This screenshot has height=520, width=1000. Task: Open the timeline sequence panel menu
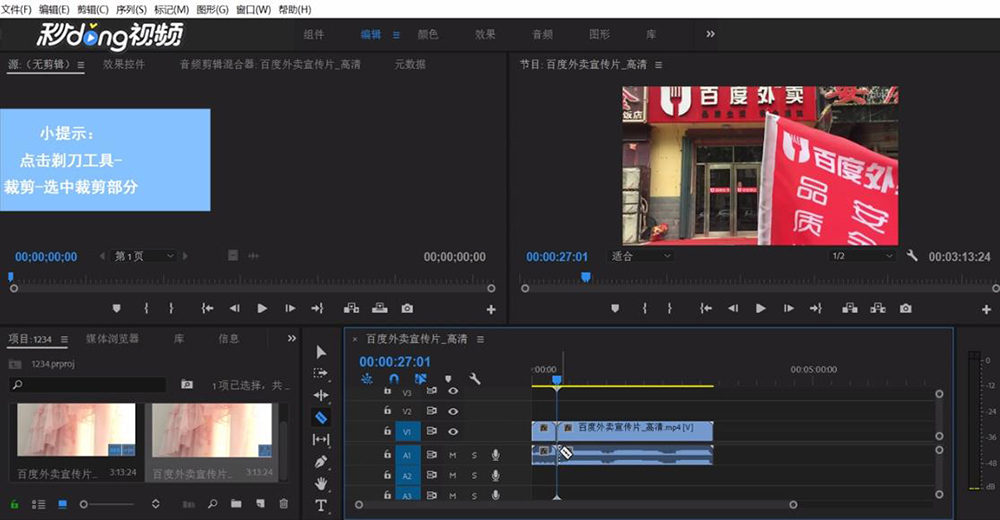(x=480, y=339)
